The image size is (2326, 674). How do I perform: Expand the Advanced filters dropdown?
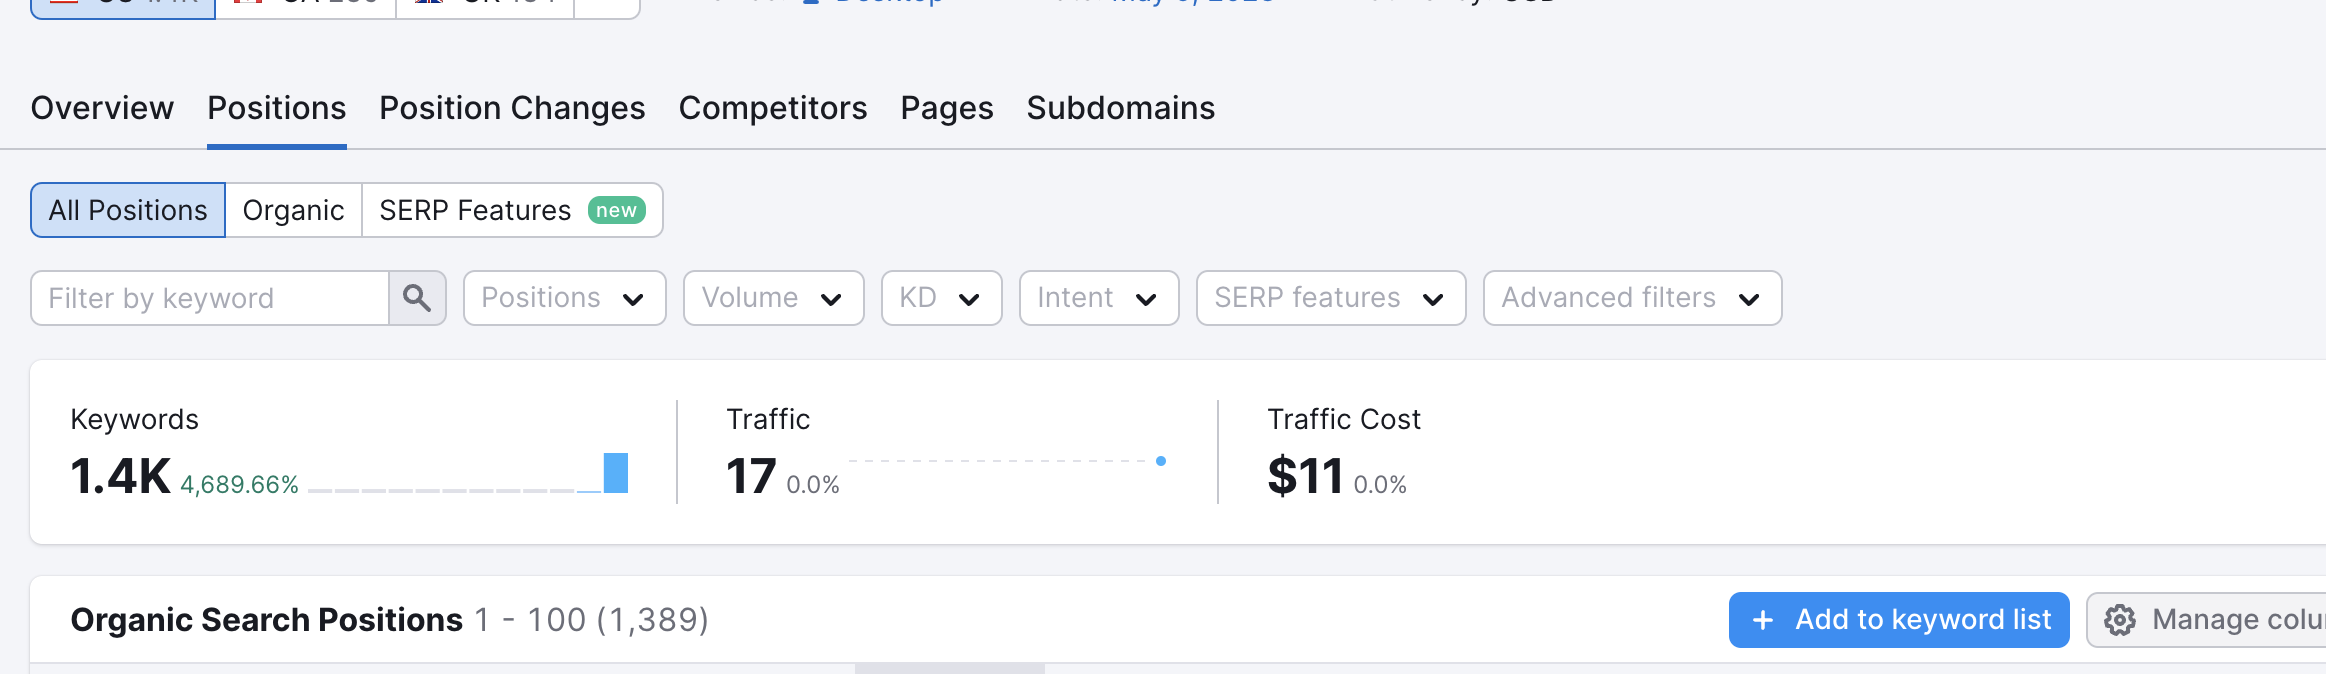coord(1633,298)
